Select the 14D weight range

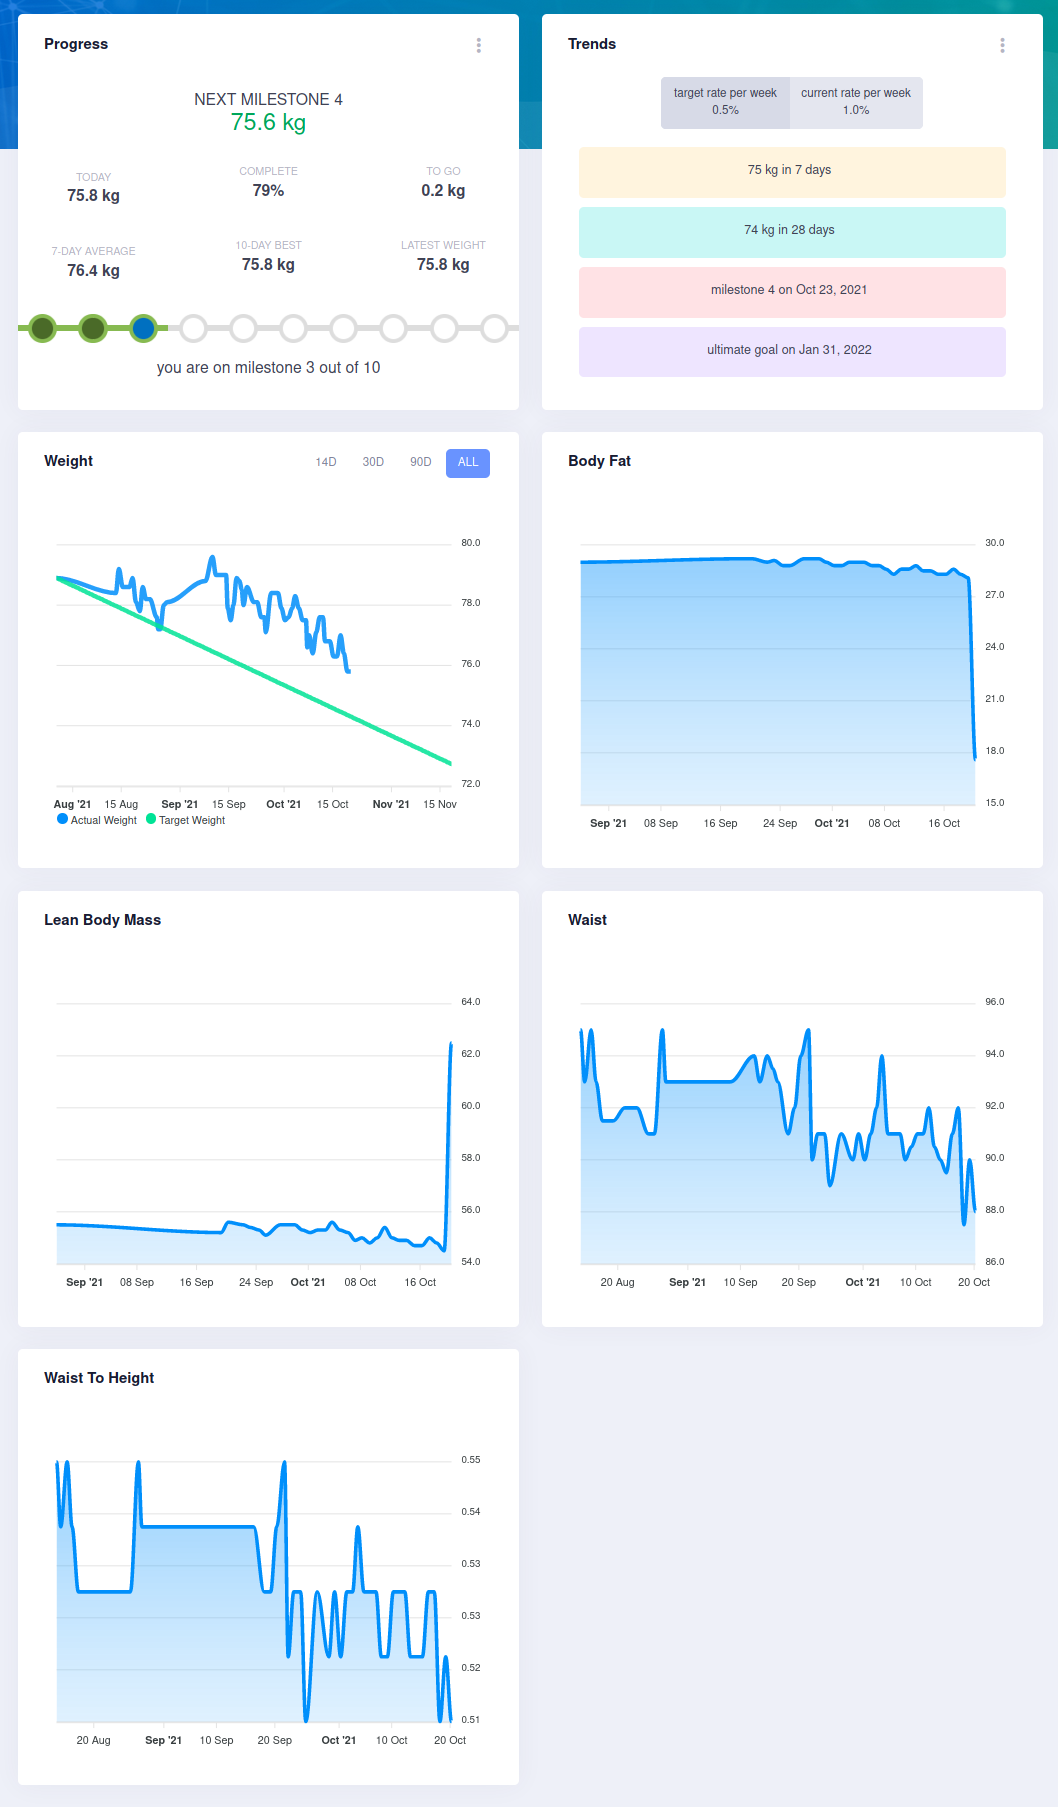(x=326, y=462)
